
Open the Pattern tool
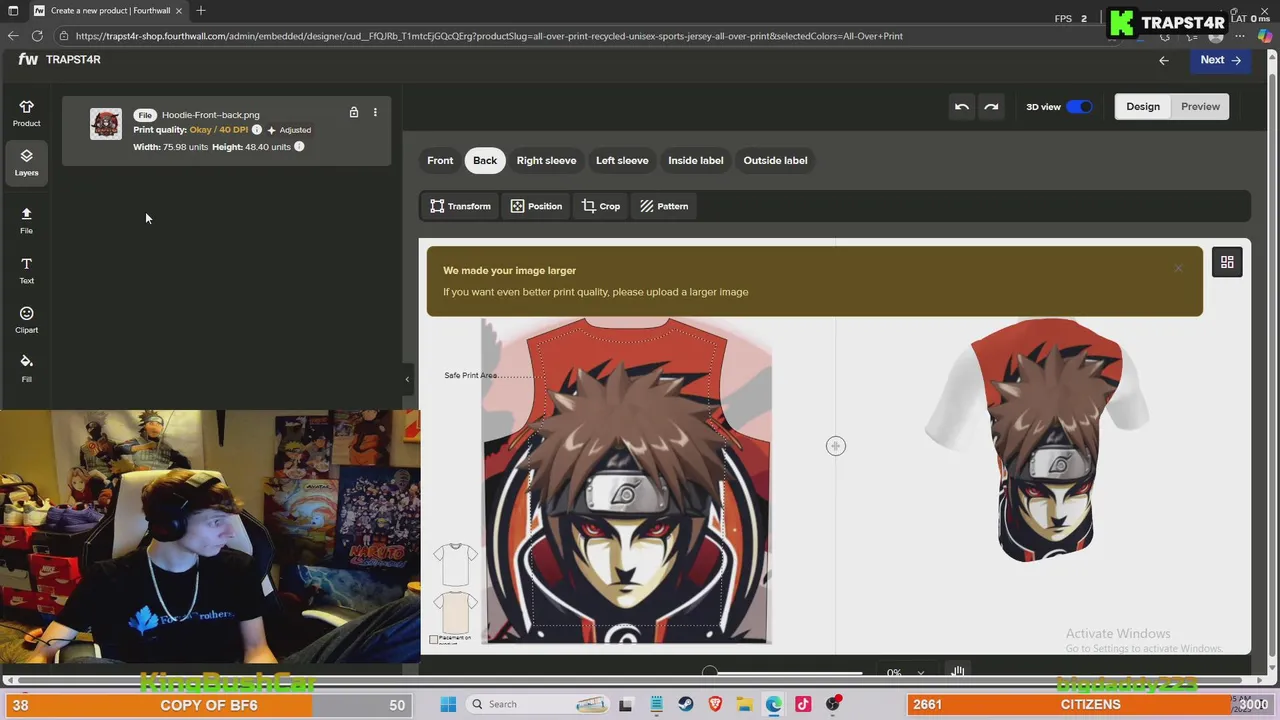pyautogui.click(x=664, y=206)
